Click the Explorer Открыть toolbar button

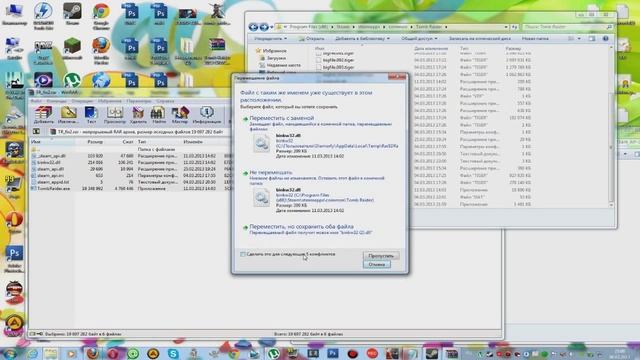point(311,38)
